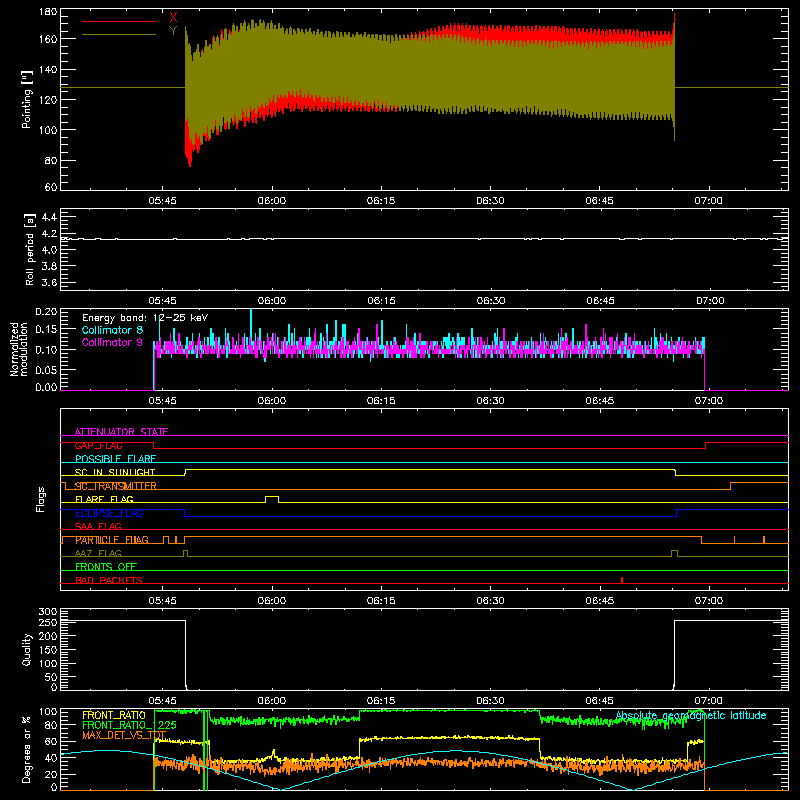Click the MAX_DET_VS_TOT legend entry
Screen dimensions: 800x800
pos(124,735)
